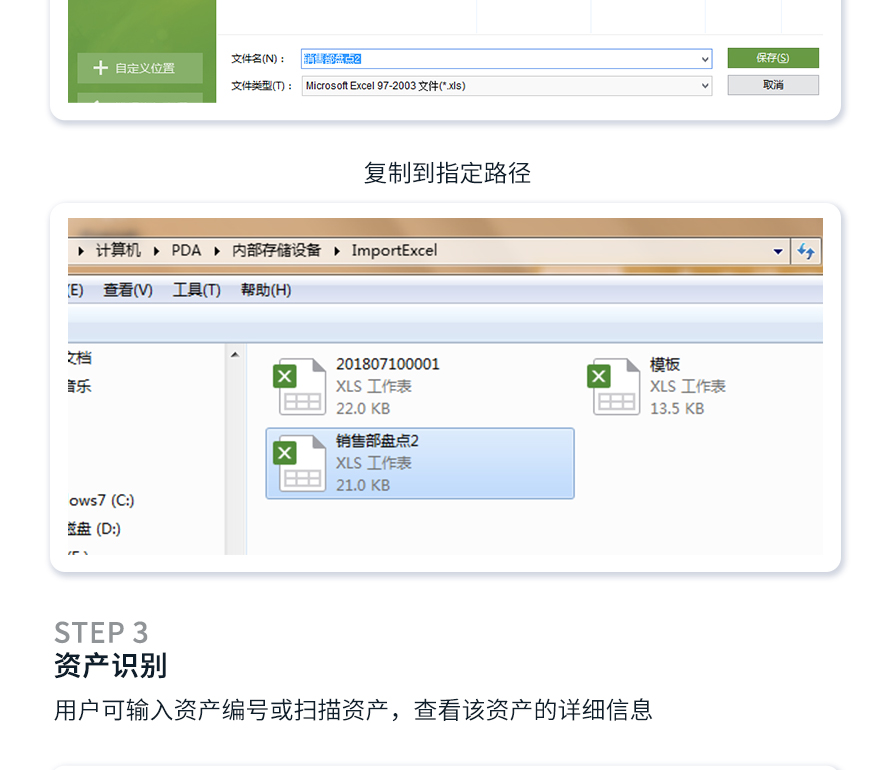Click the plus icon beside 自定义位置
890x770 pixels.
(100, 68)
